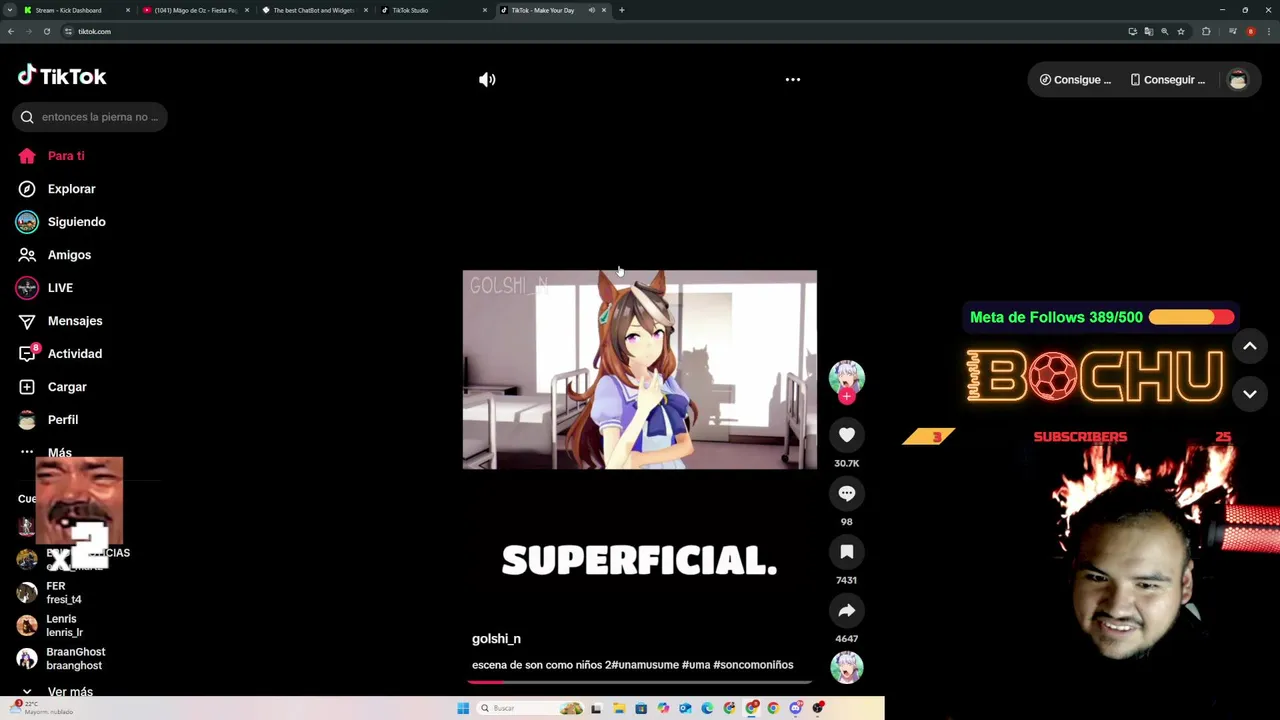The width and height of the screenshot is (1280, 720).
Task: Open File Explorer from the taskbar
Action: 619,708
